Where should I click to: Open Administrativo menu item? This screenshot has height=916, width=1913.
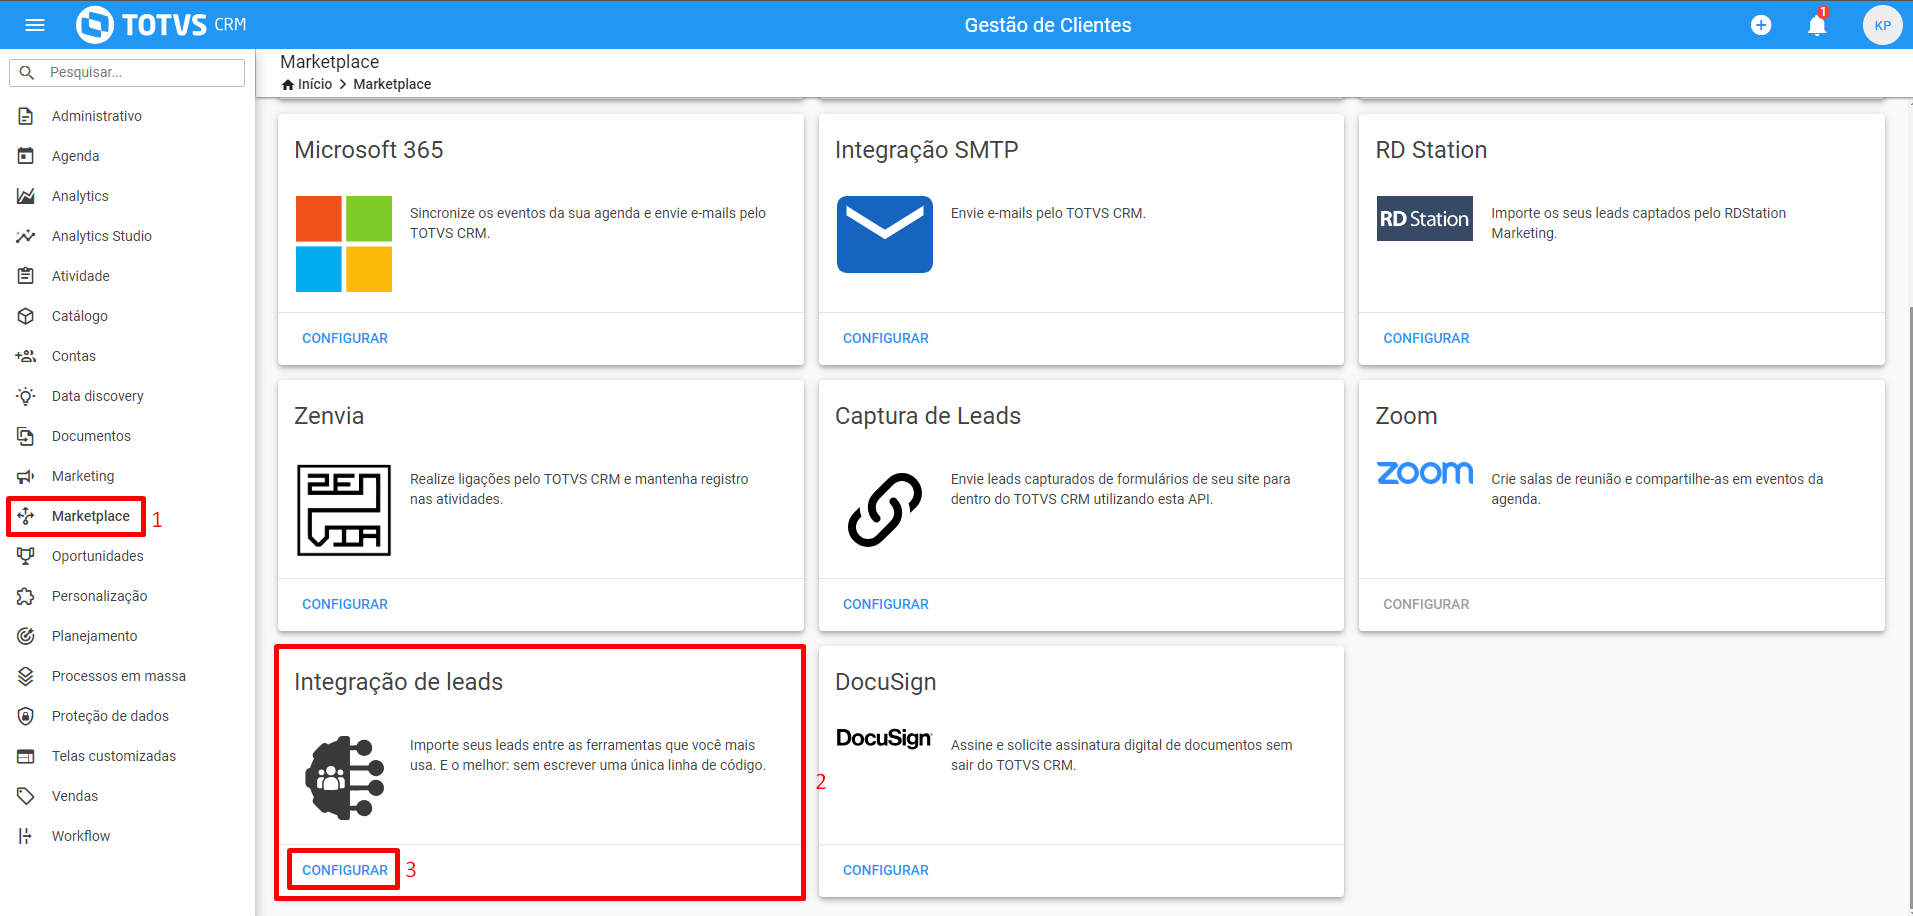click(x=97, y=116)
